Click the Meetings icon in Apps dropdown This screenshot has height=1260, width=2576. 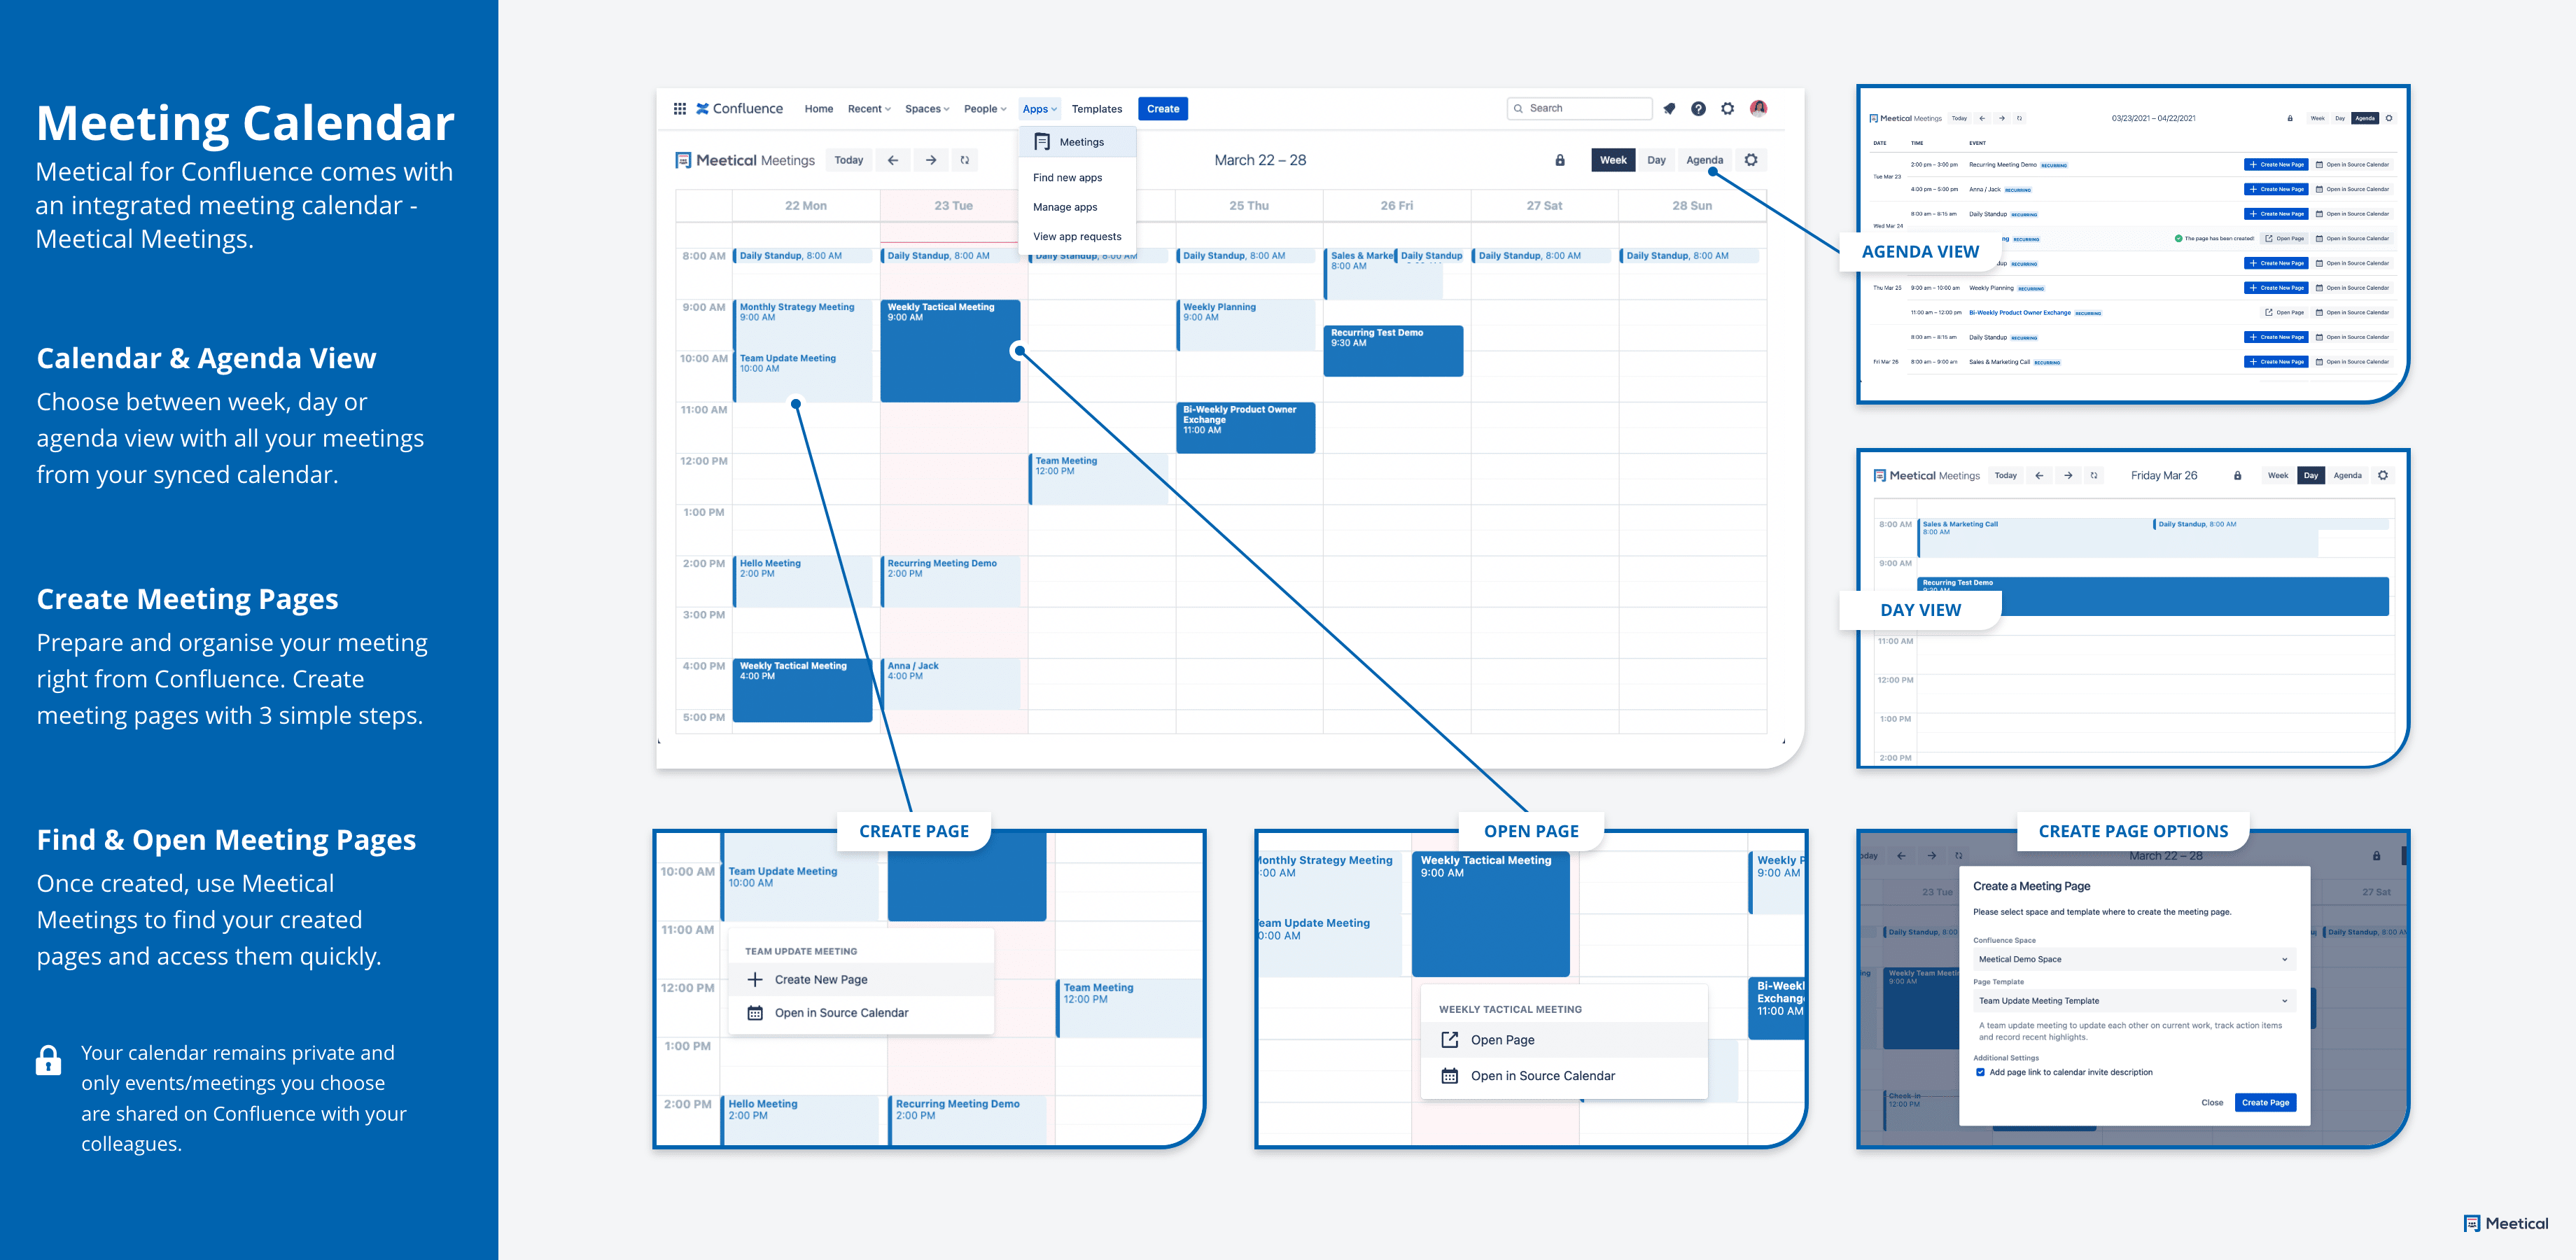(x=1042, y=142)
